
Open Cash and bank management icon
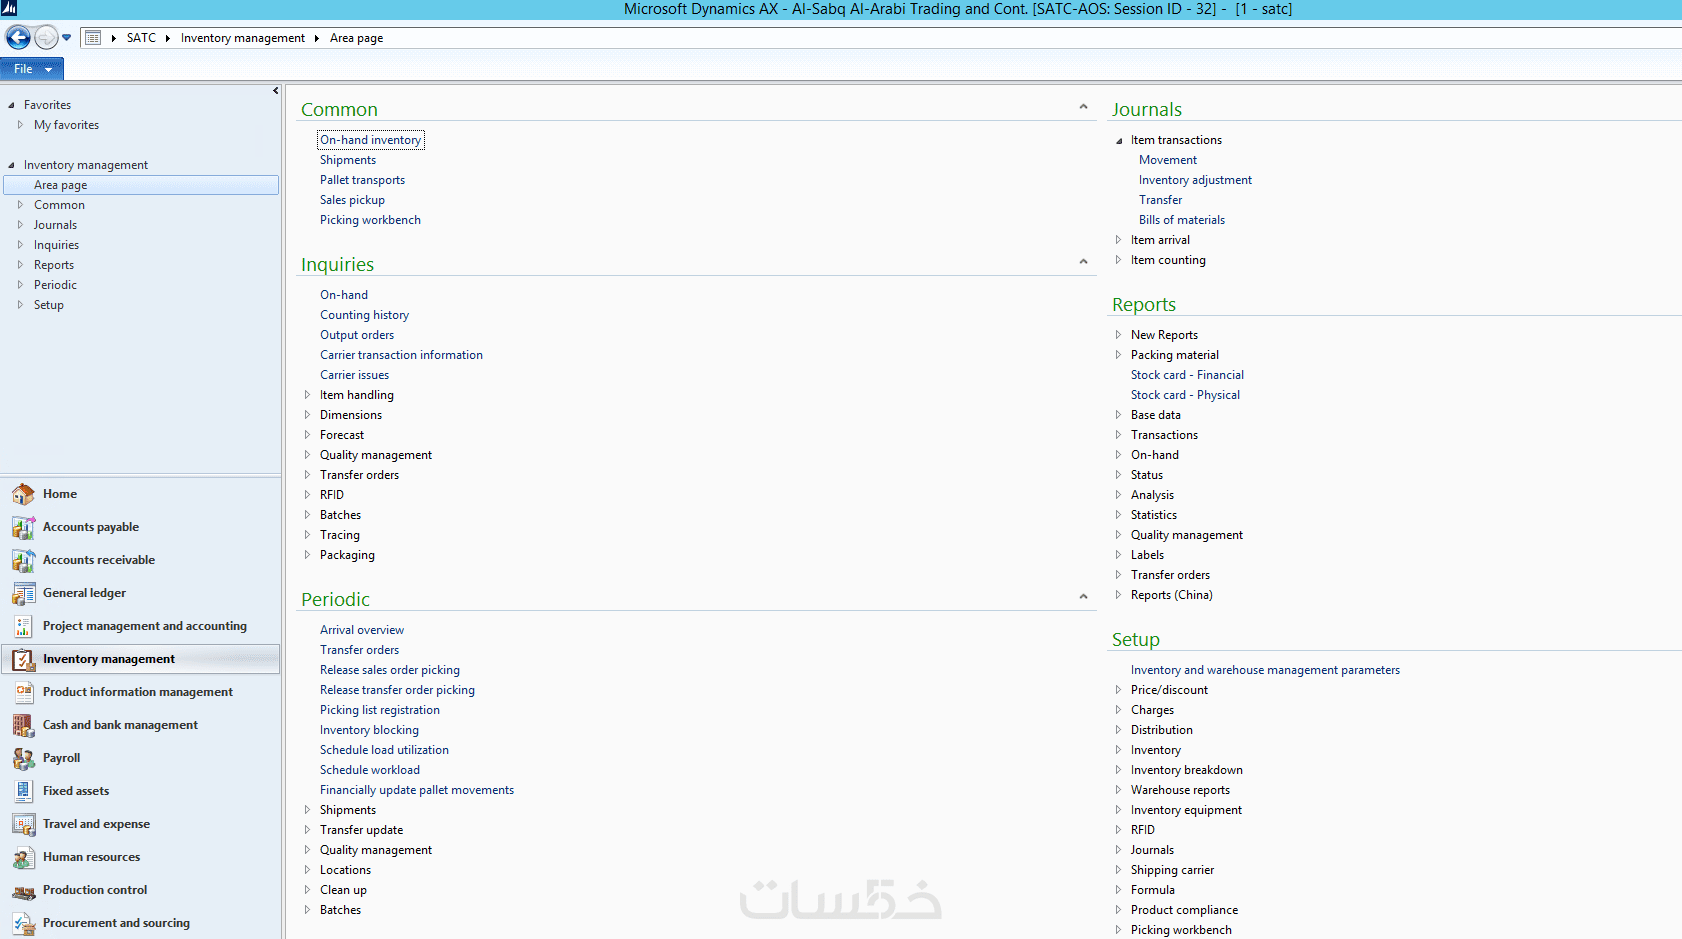pos(23,725)
